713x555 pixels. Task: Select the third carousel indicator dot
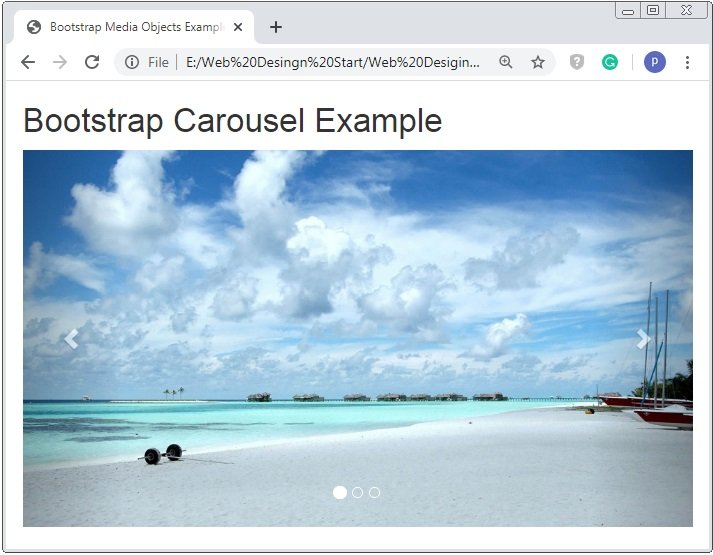374,492
